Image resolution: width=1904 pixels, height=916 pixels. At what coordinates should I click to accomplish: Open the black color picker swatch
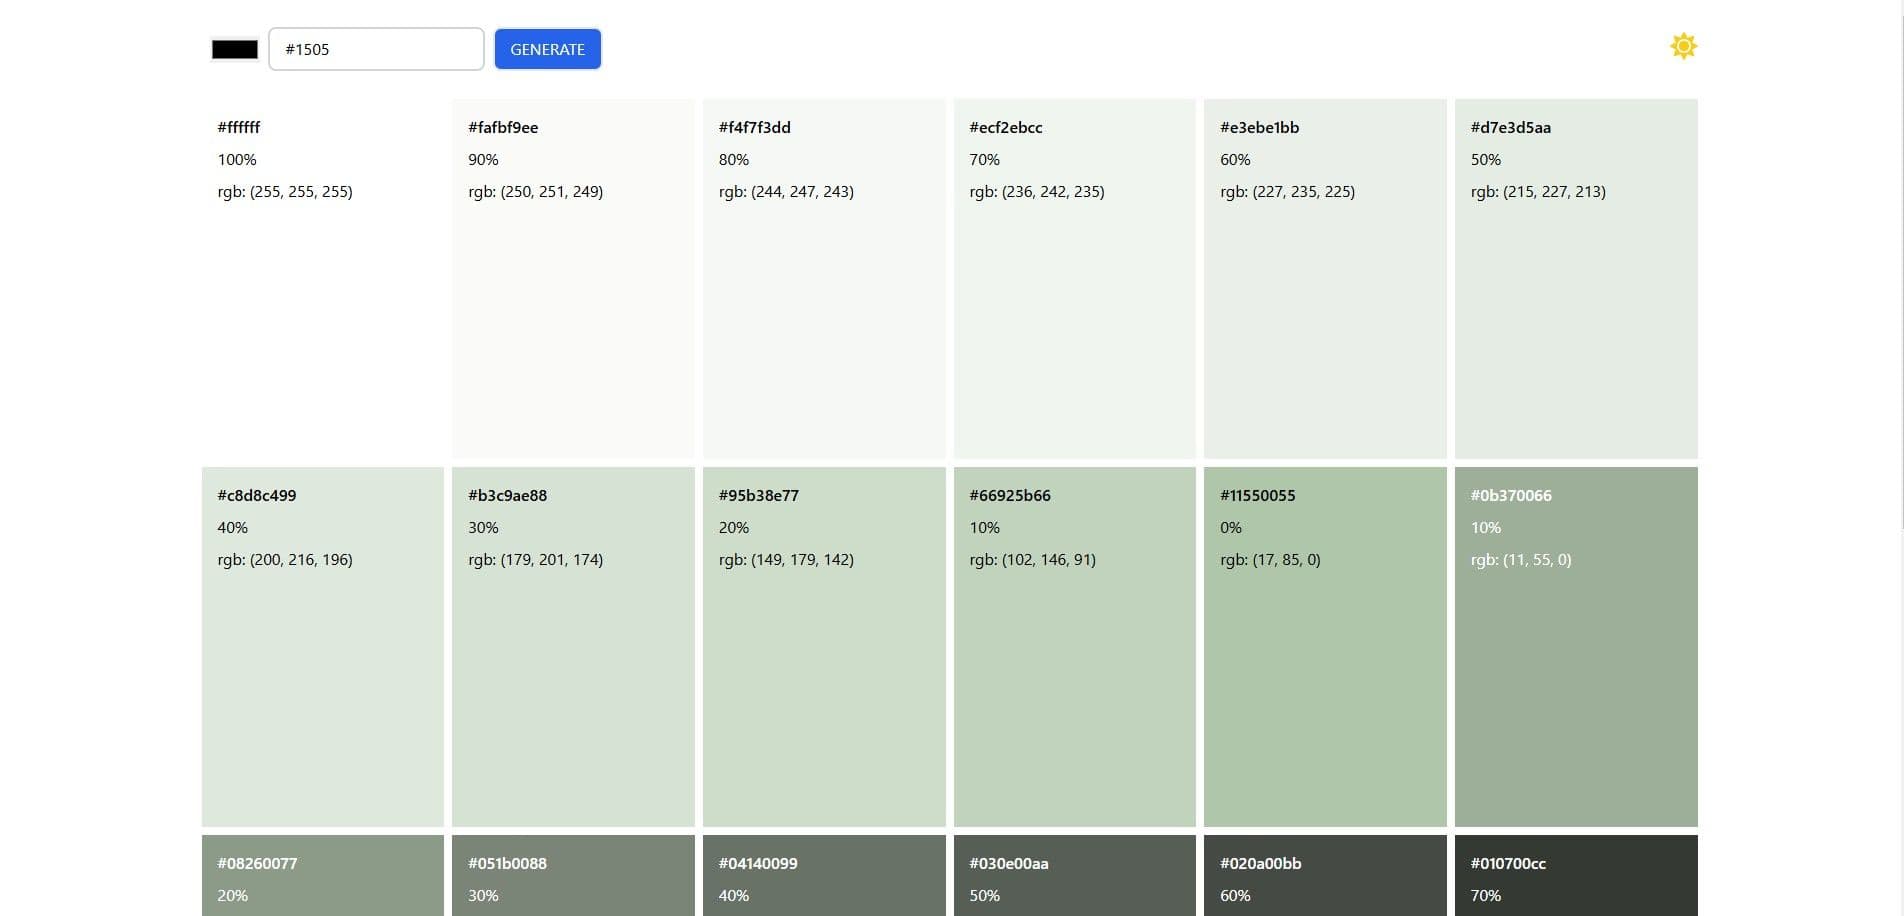click(x=235, y=49)
